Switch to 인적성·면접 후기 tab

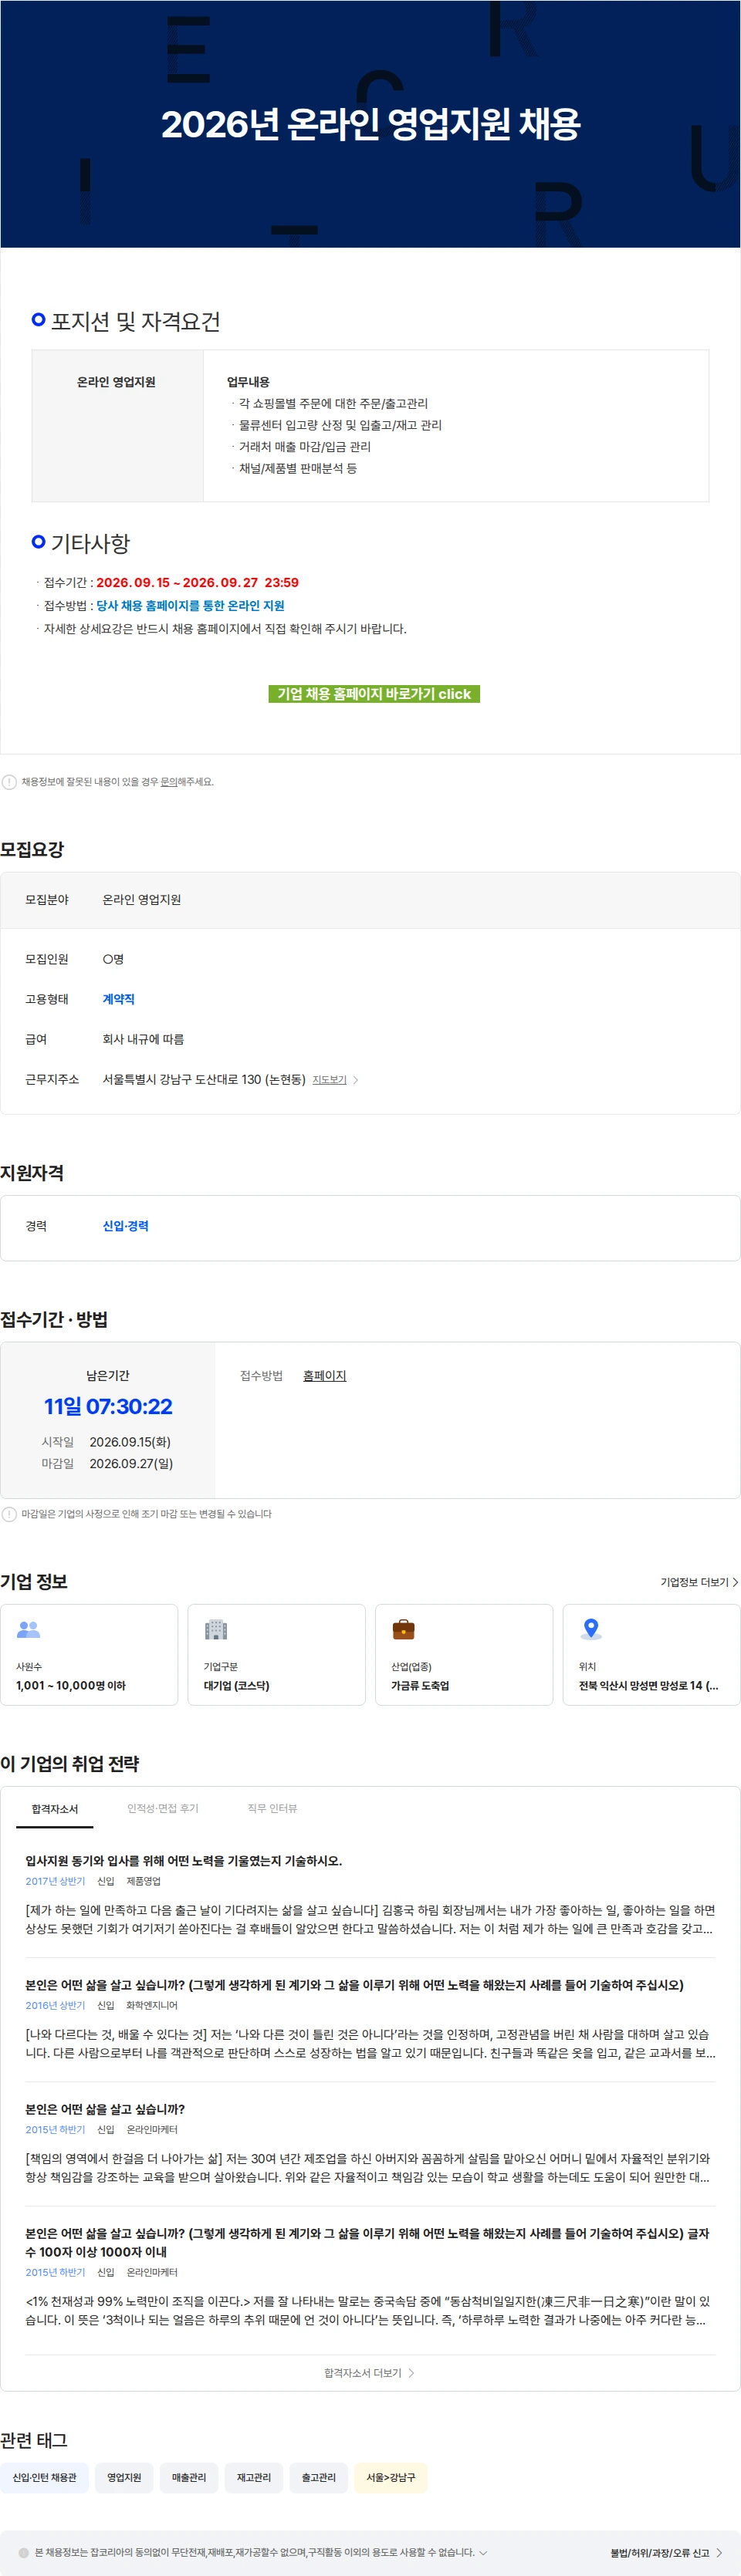coord(163,1808)
